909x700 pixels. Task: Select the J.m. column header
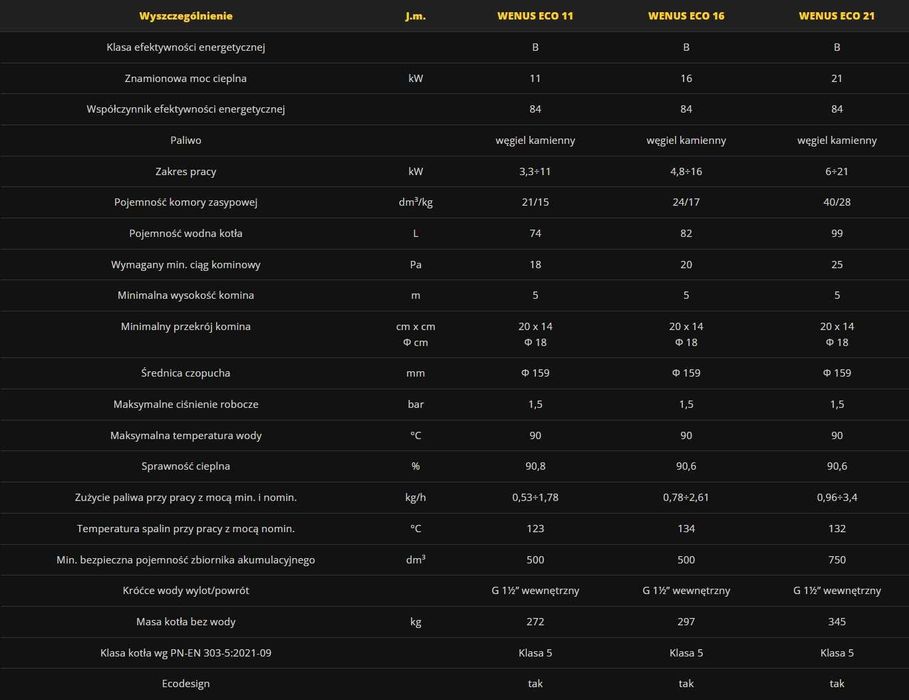(415, 16)
